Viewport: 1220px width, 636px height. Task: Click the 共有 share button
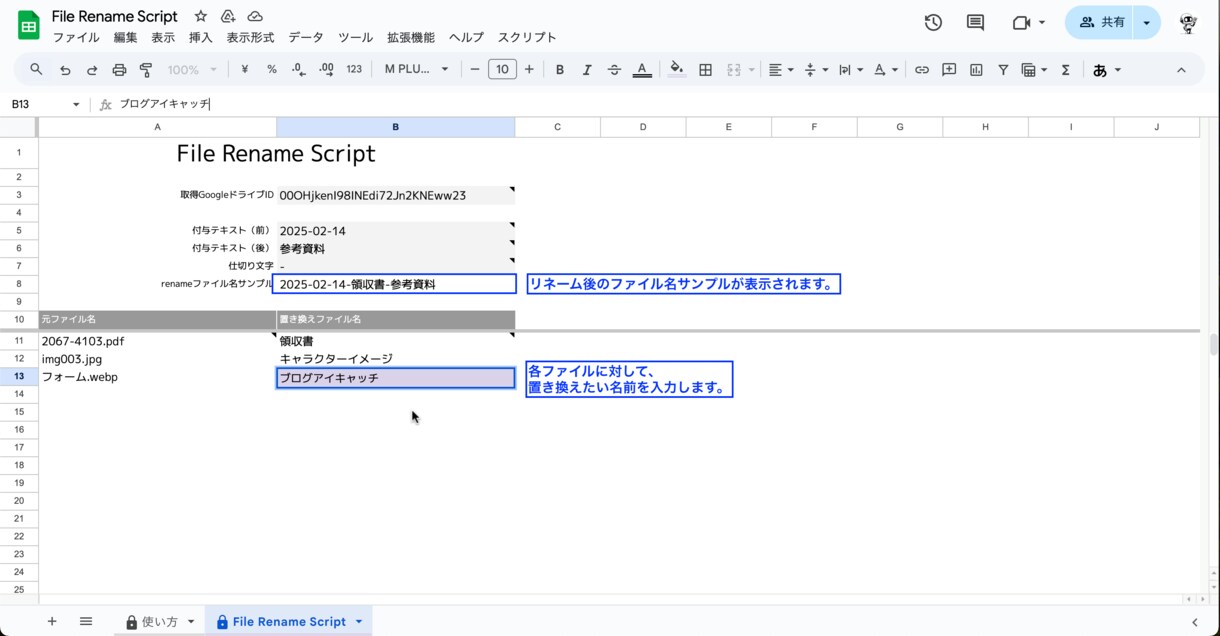tap(1101, 22)
